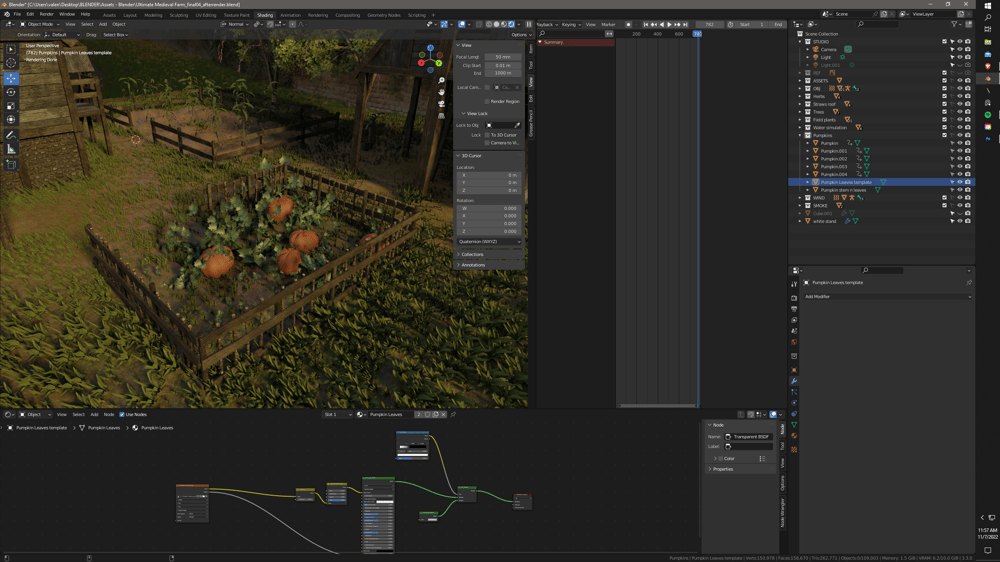Expand the Annotations panel in sidebar
Image resolution: width=1000 pixels, height=562 pixels.
[x=489, y=265]
